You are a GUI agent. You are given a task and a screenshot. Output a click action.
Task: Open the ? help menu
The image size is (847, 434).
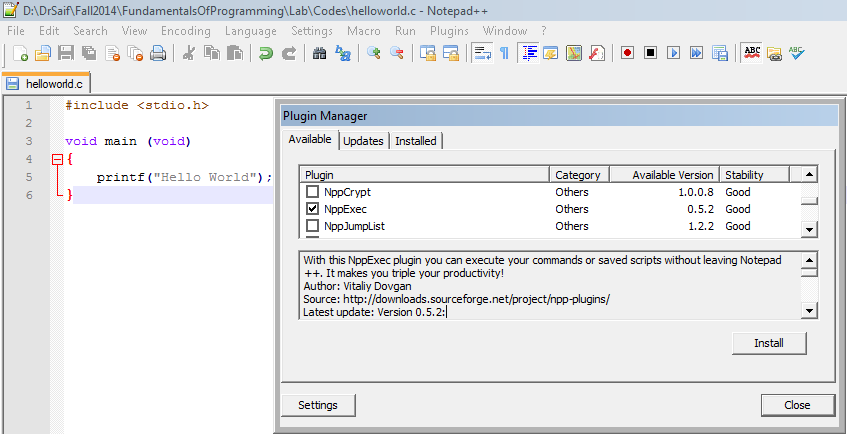(544, 31)
